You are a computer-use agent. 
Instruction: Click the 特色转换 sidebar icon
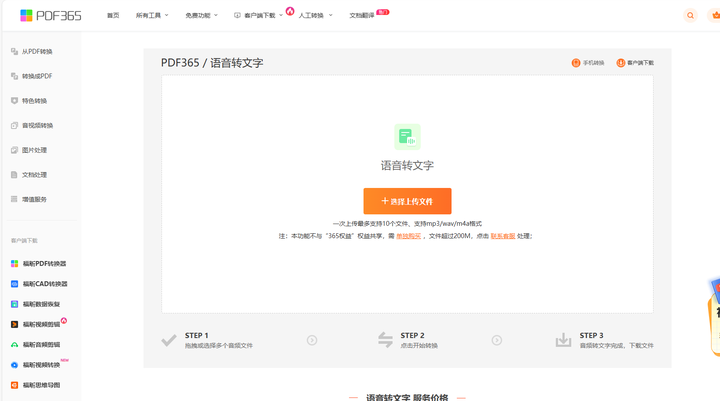pyautogui.click(x=14, y=101)
